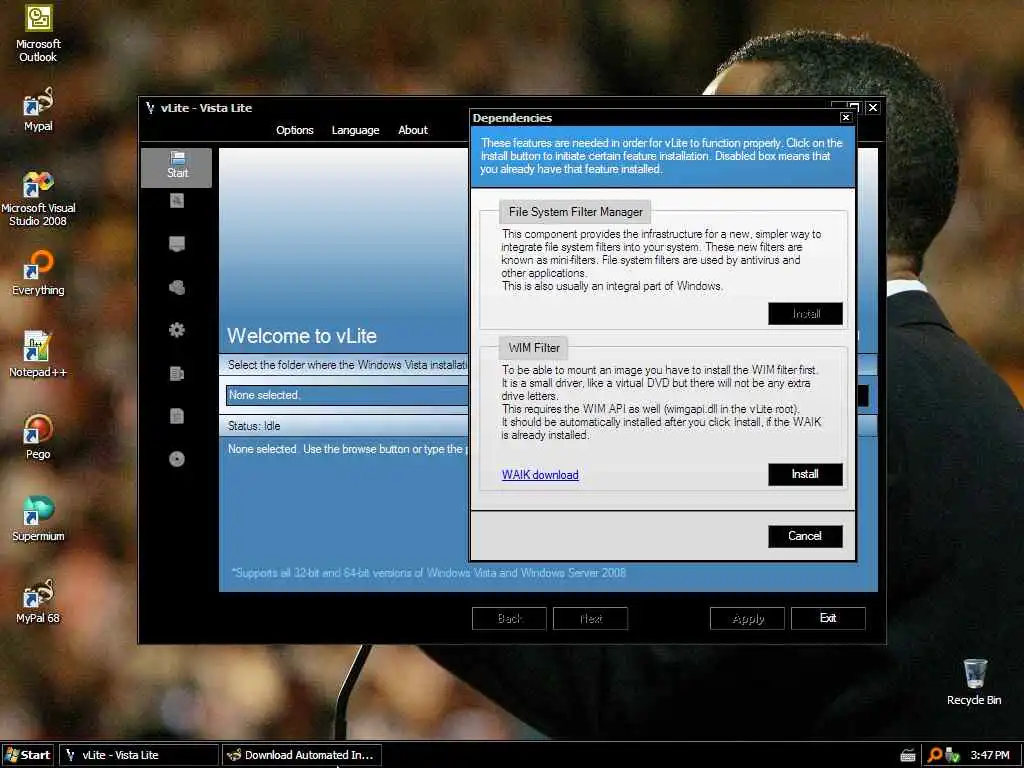This screenshot has width=1024, height=768.
Task: Click the File System Filter Manager group label
Action: (575, 212)
